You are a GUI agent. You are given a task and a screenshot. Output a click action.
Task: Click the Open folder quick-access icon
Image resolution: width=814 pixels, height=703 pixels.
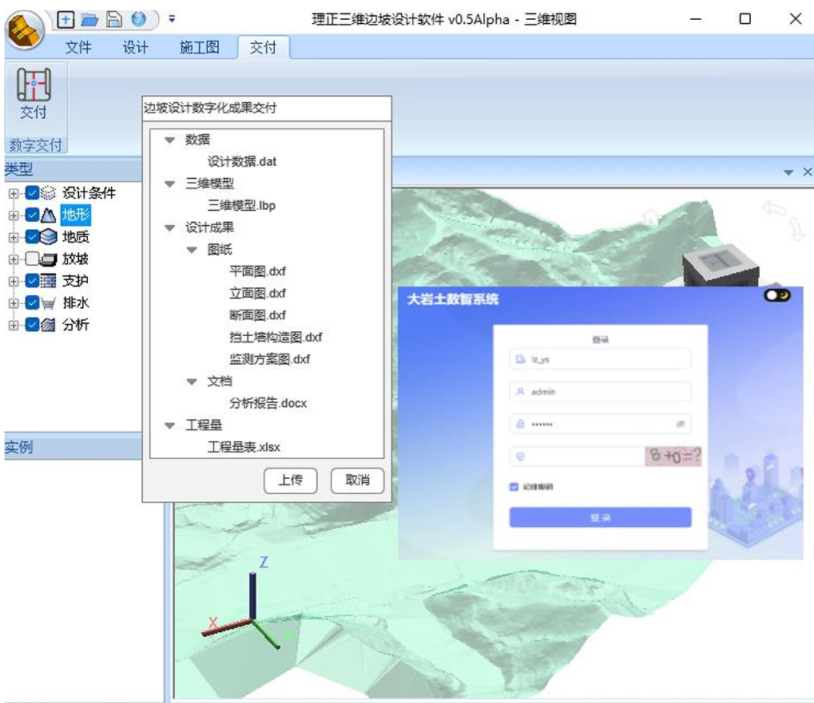90,18
